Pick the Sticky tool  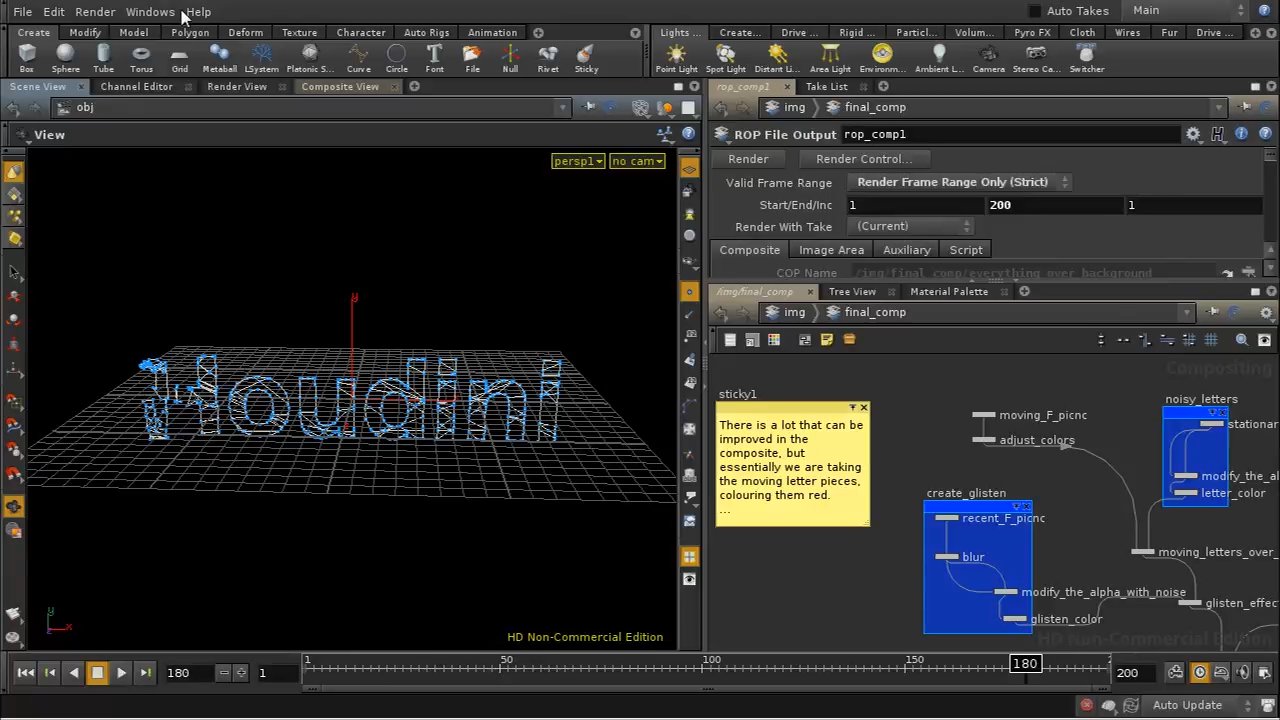[x=586, y=58]
